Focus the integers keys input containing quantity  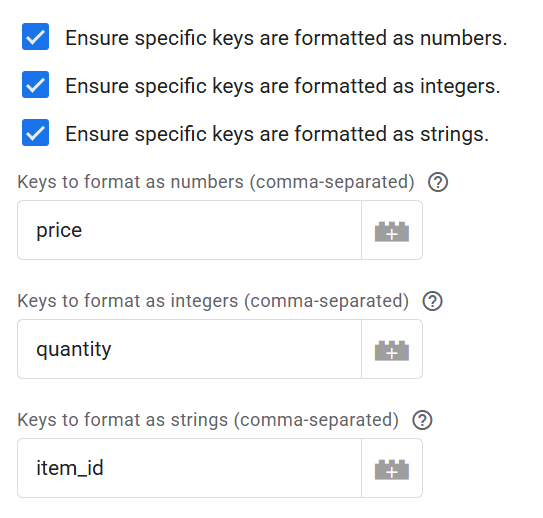tap(189, 349)
